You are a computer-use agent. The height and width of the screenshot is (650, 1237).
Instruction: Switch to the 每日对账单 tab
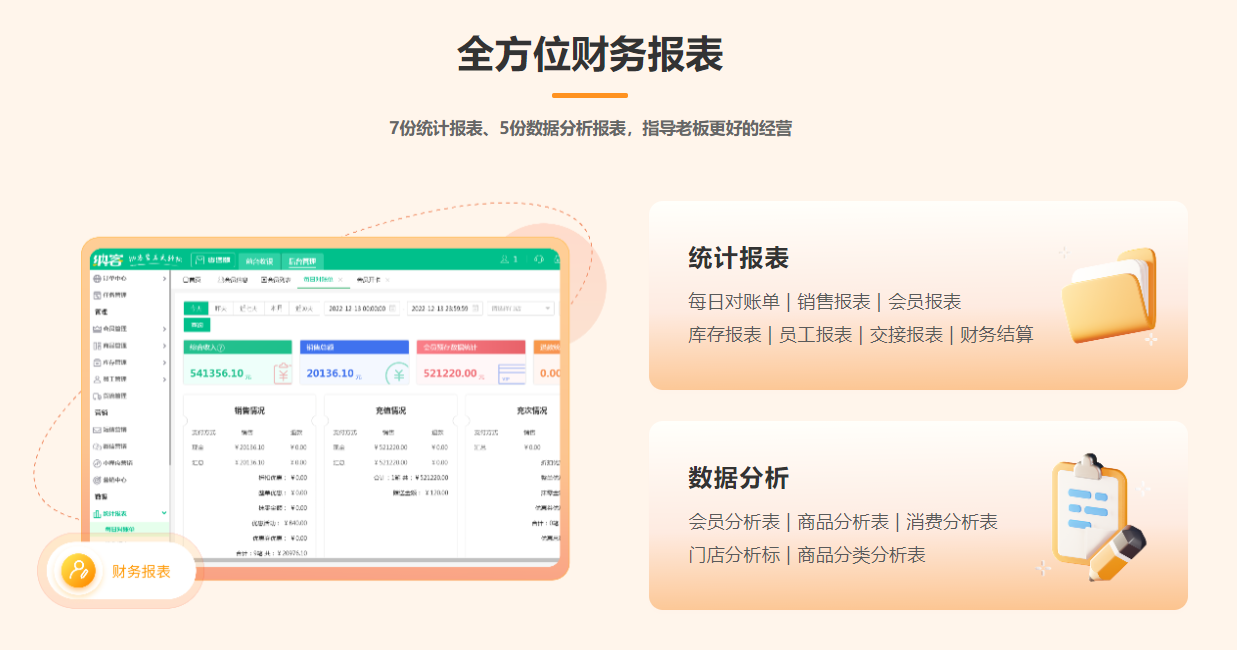(320, 279)
